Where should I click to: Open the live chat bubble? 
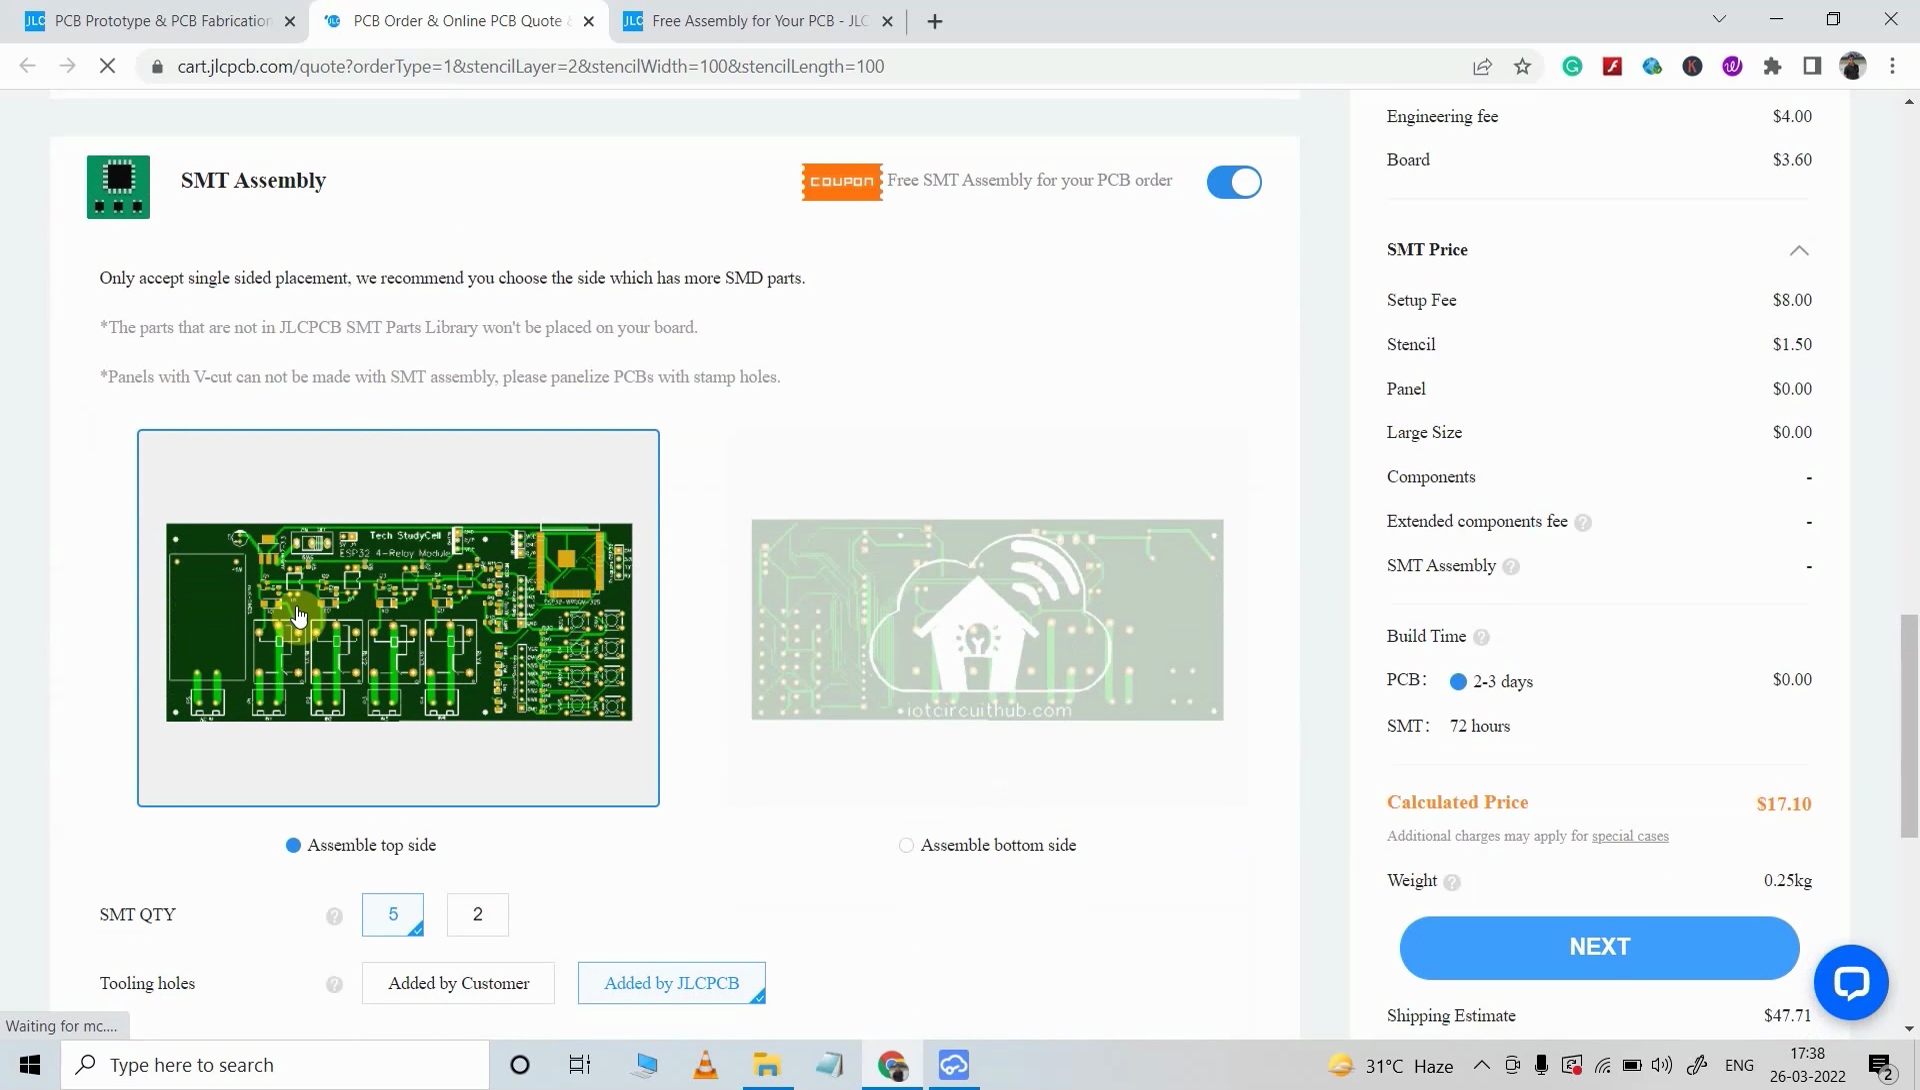tap(1851, 982)
